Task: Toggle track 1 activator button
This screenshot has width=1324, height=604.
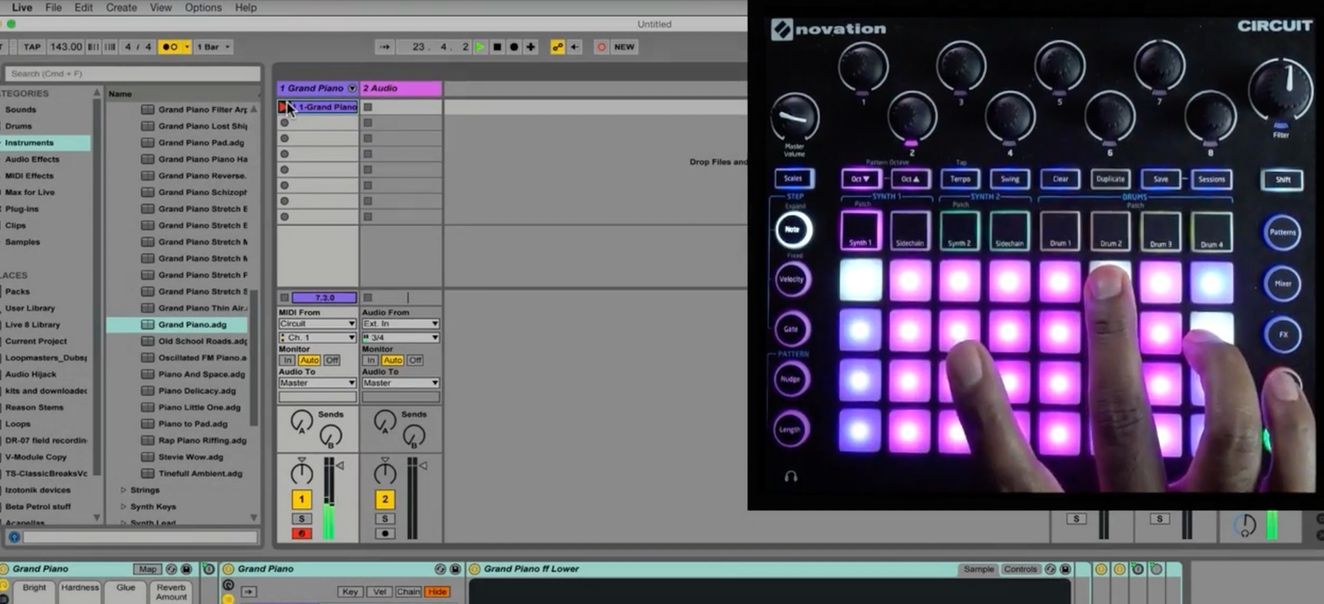Action: pos(301,499)
